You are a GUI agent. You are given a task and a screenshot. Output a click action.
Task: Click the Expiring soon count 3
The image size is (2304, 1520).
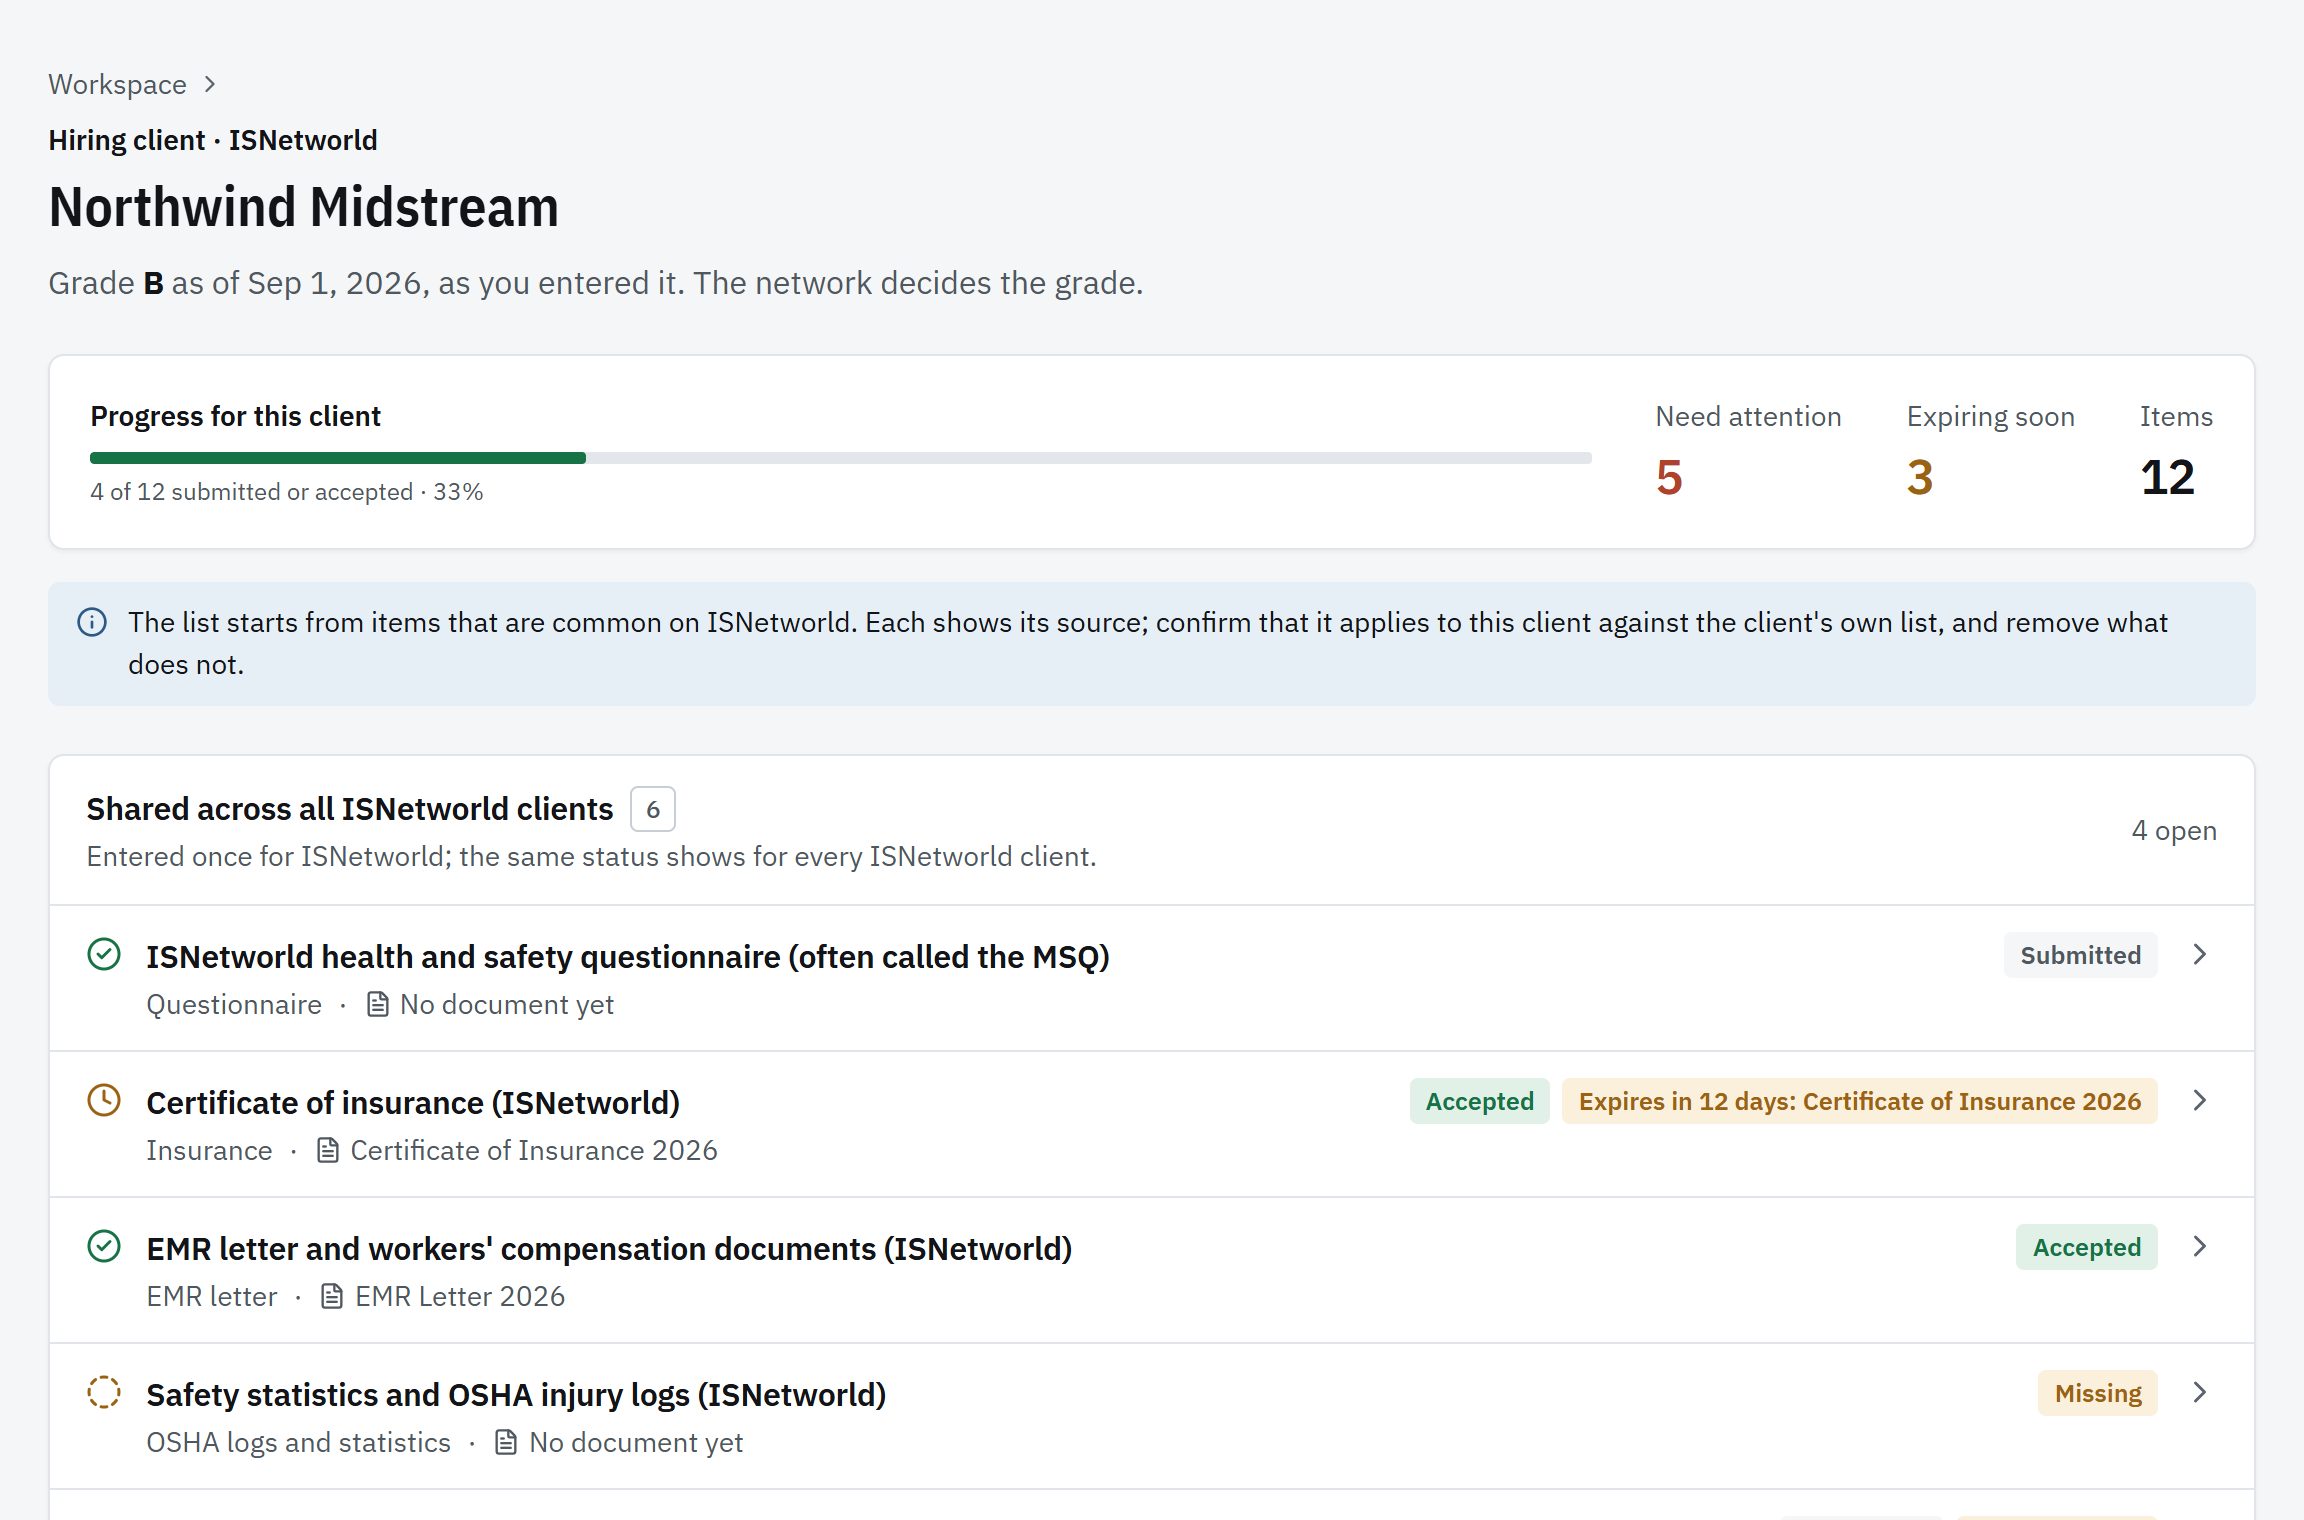[x=1920, y=477]
